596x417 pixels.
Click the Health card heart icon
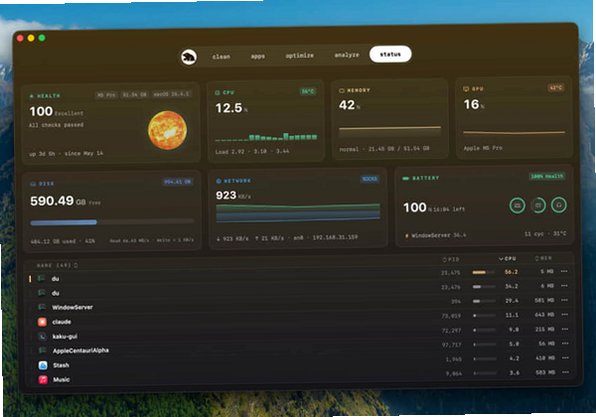[32, 96]
